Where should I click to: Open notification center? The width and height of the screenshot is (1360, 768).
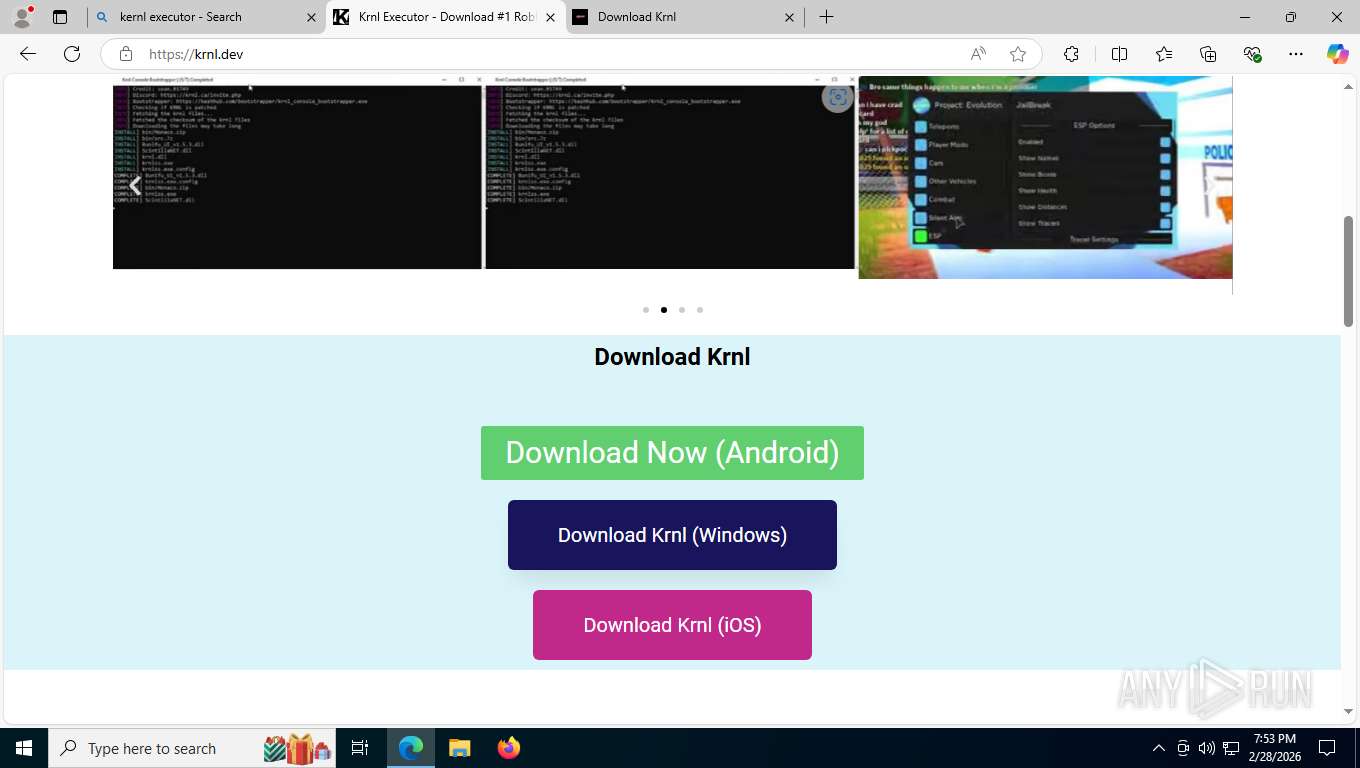1327,748
